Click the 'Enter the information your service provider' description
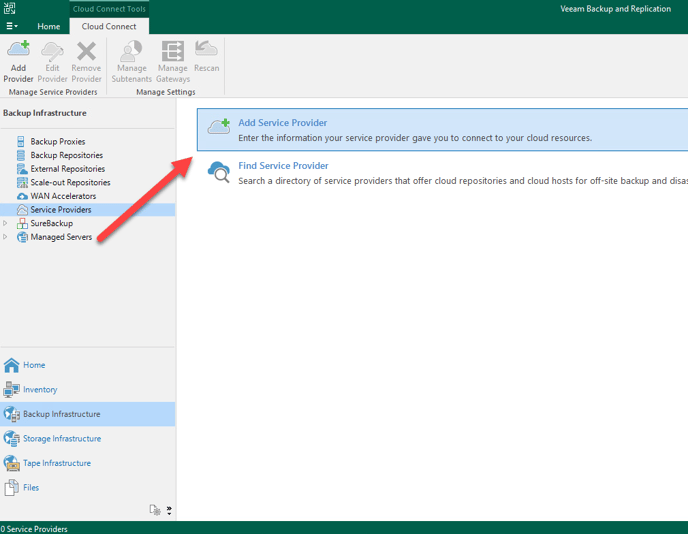Viewport: 688px width, 534px height. (x=415, y=138)
